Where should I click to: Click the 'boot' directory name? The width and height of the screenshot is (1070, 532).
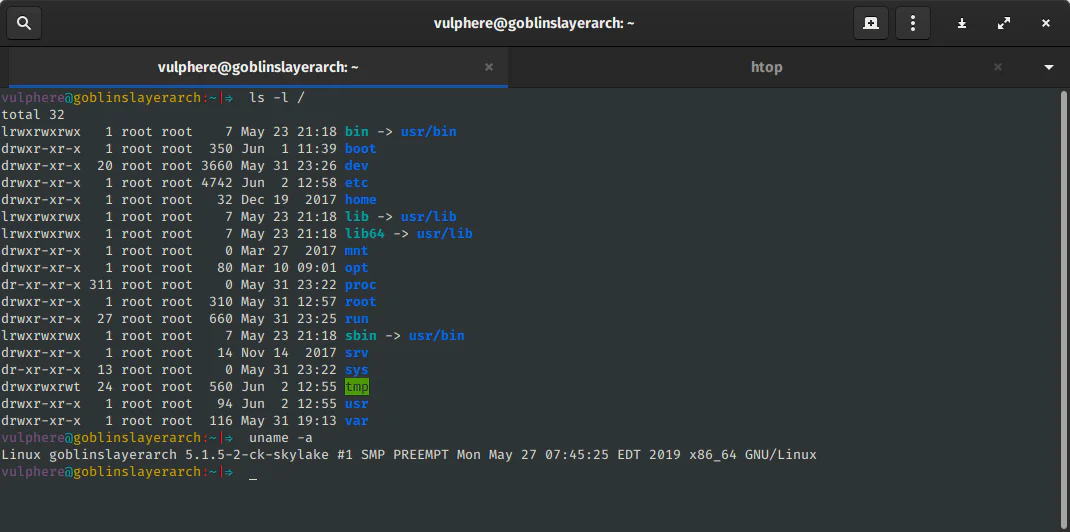(x=360, y=149)
